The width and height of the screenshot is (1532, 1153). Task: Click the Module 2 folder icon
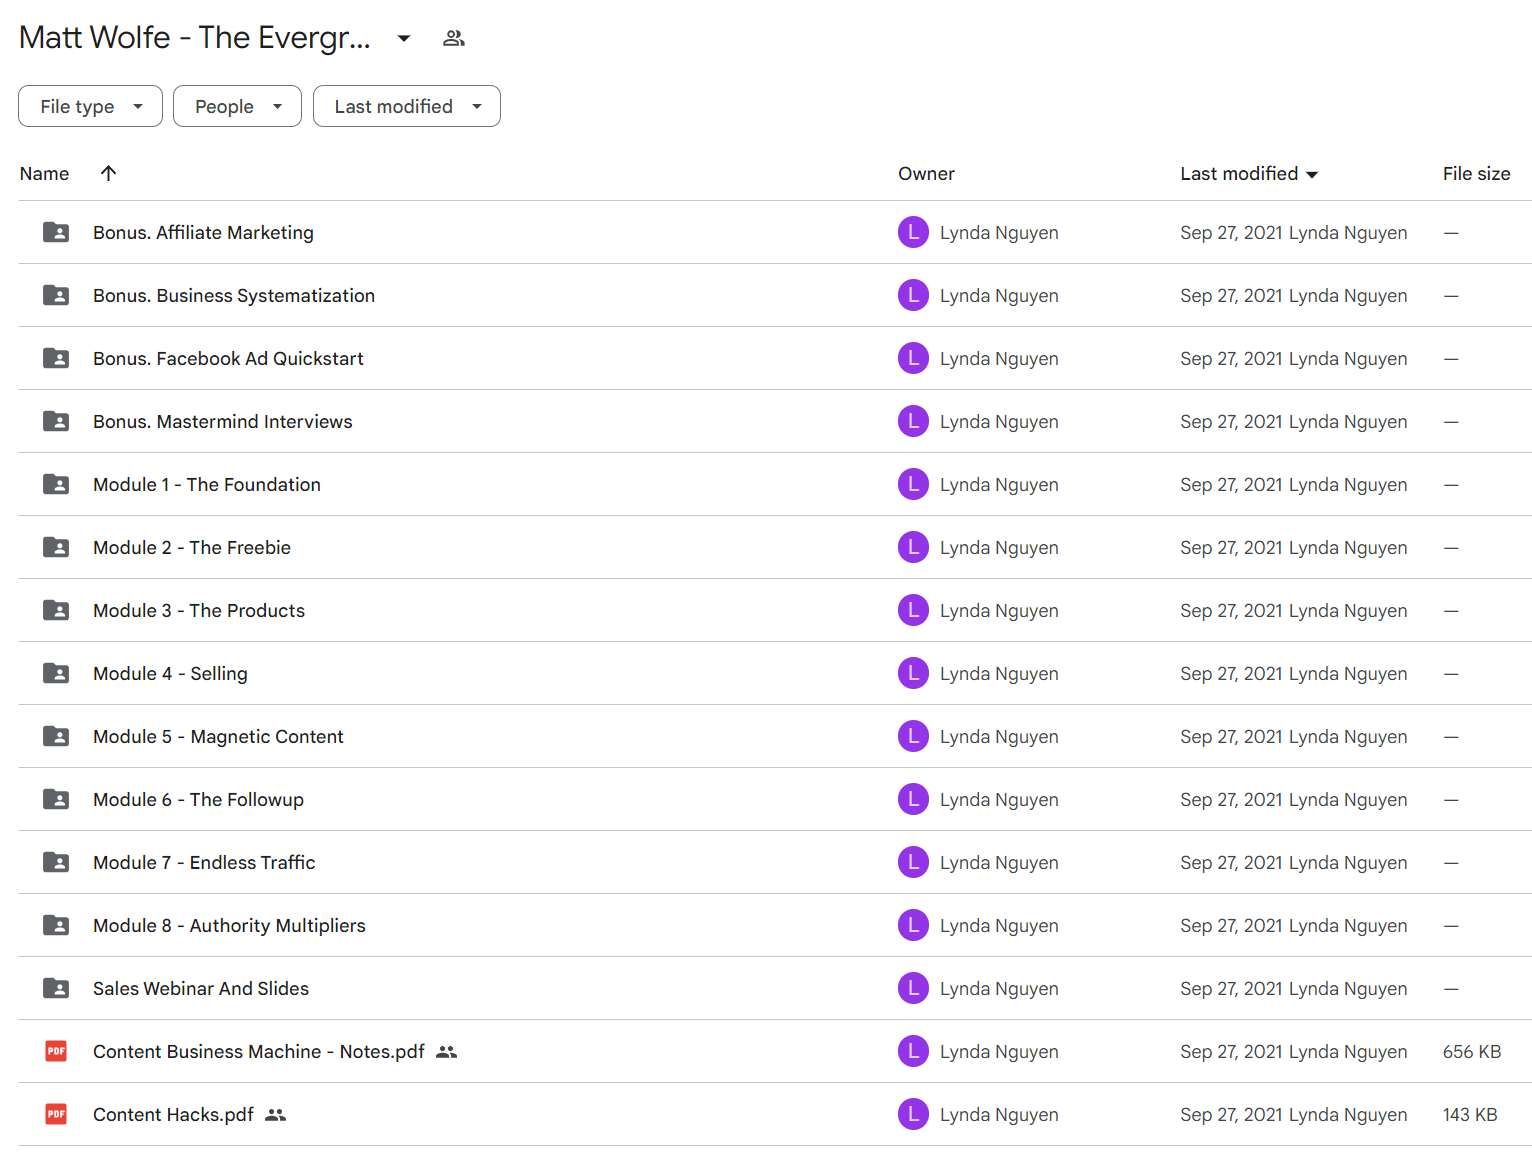56,547
